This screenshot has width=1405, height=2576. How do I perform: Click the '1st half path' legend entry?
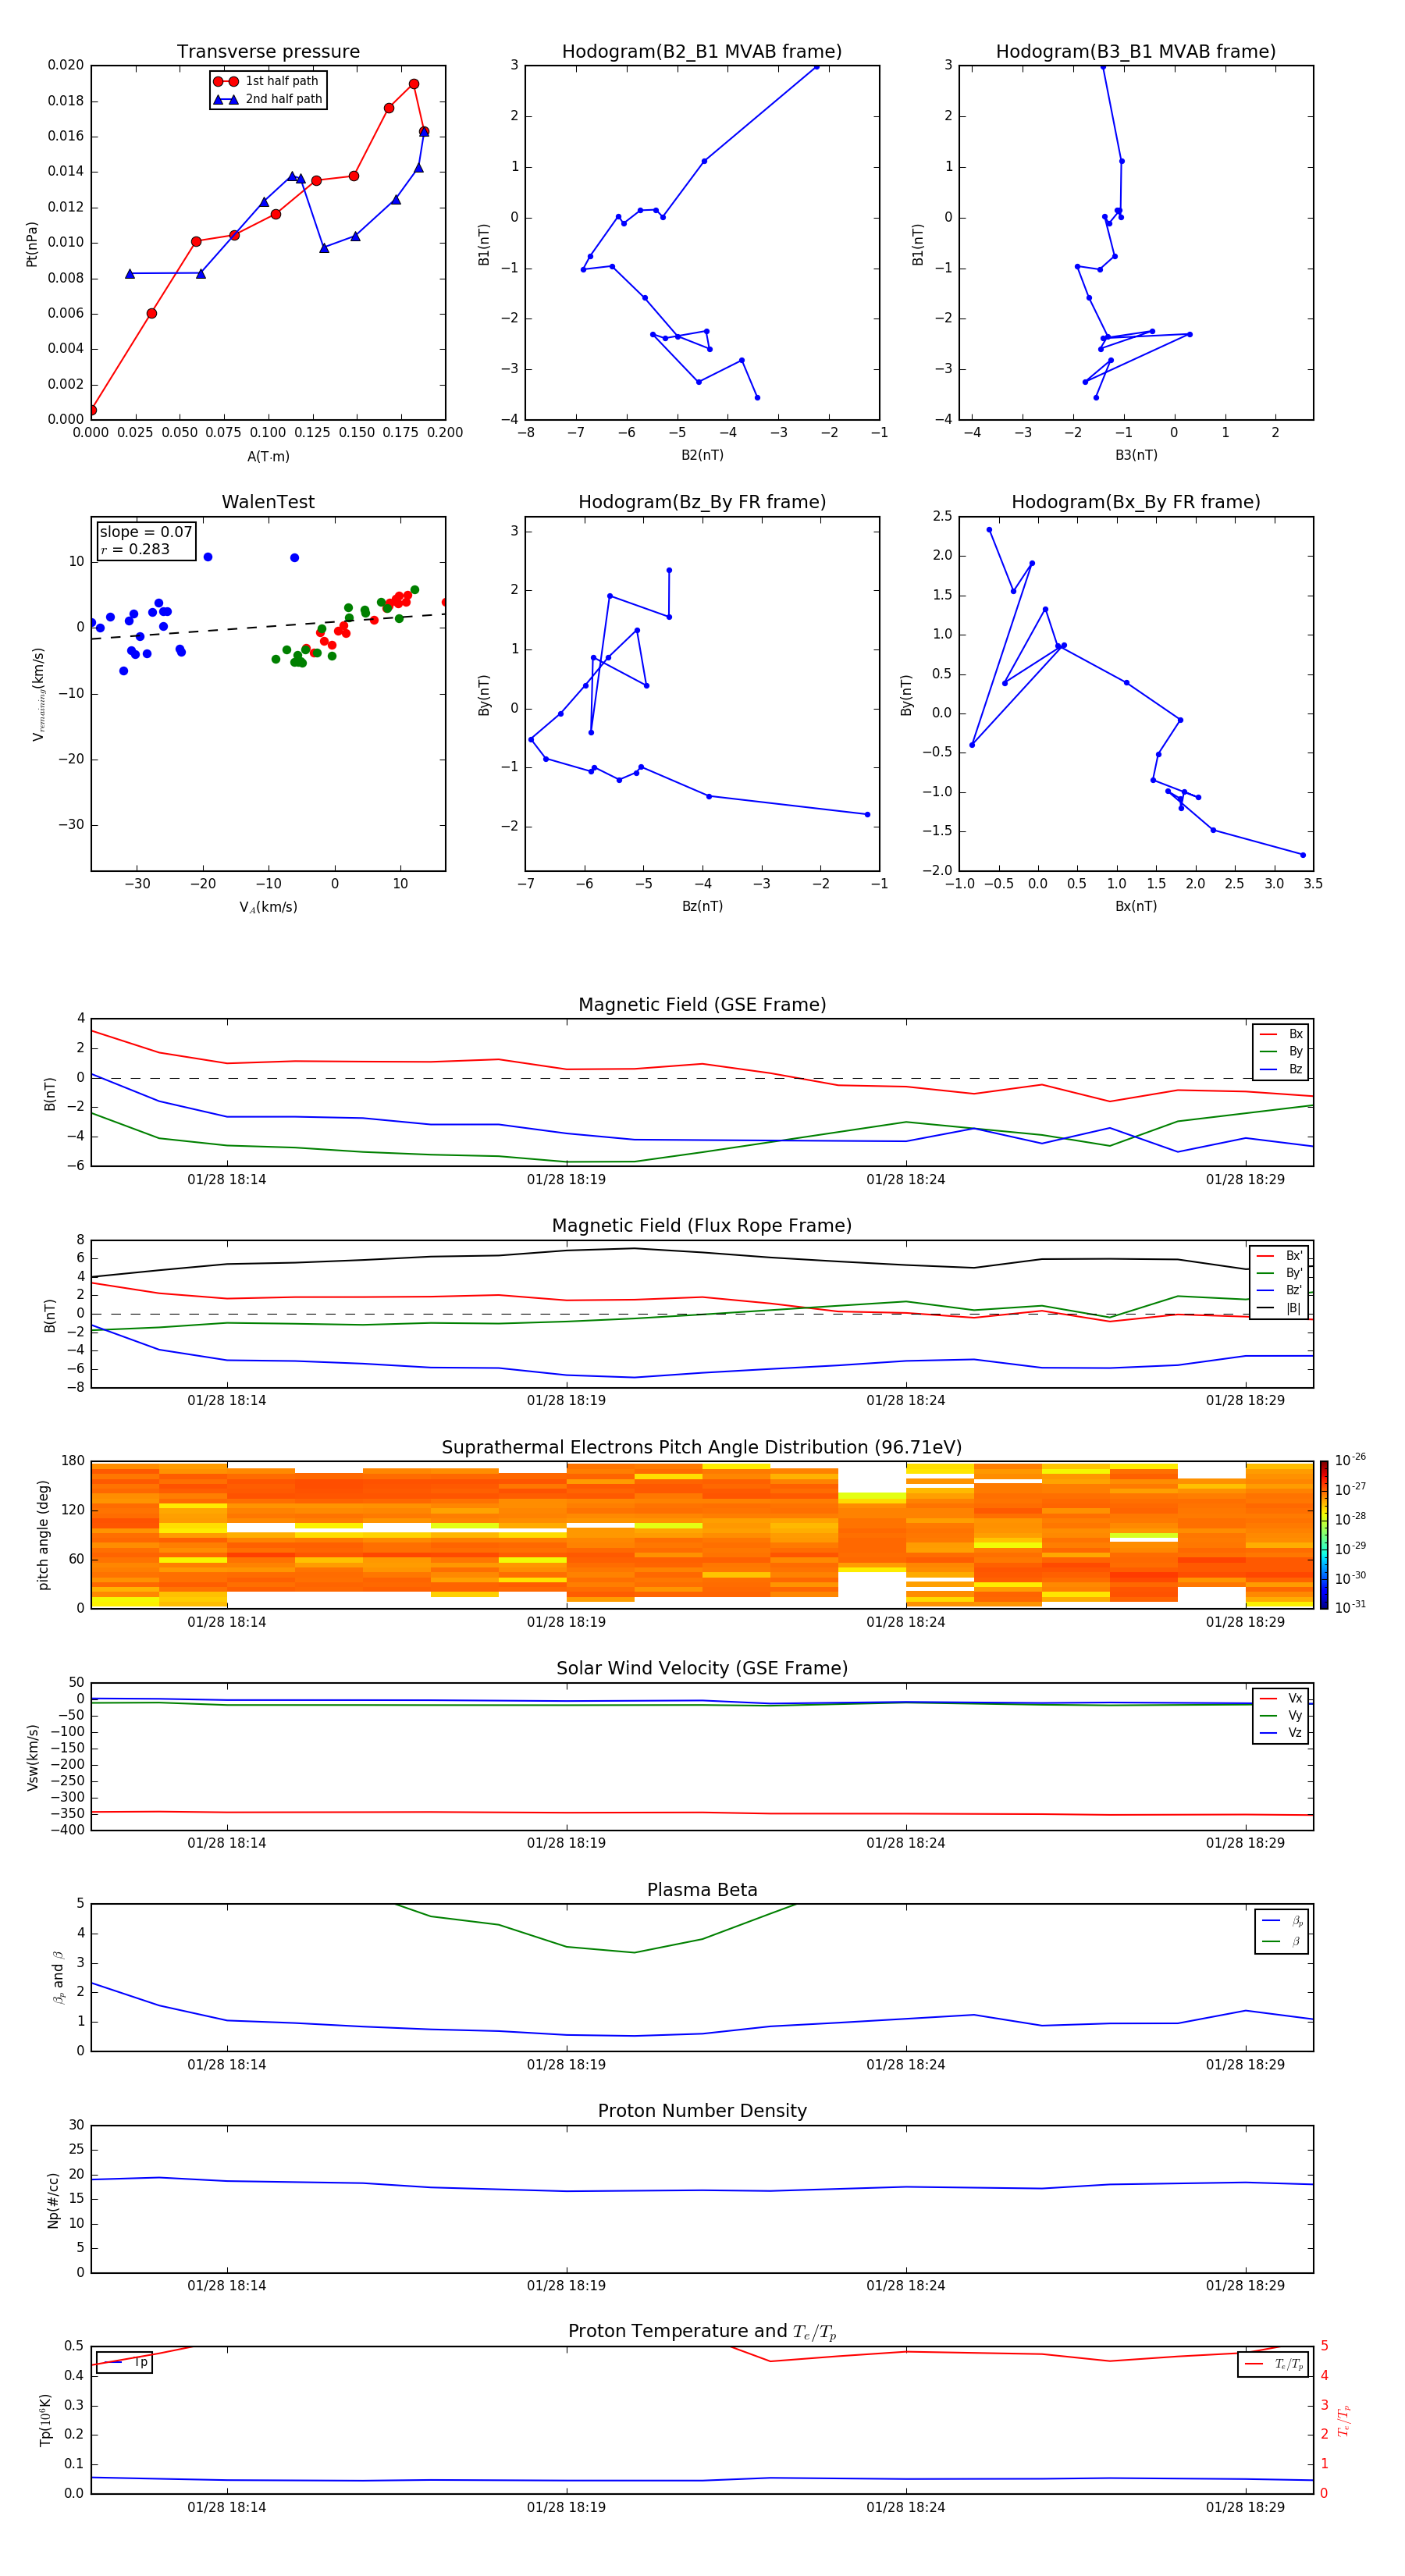(267, 81)
